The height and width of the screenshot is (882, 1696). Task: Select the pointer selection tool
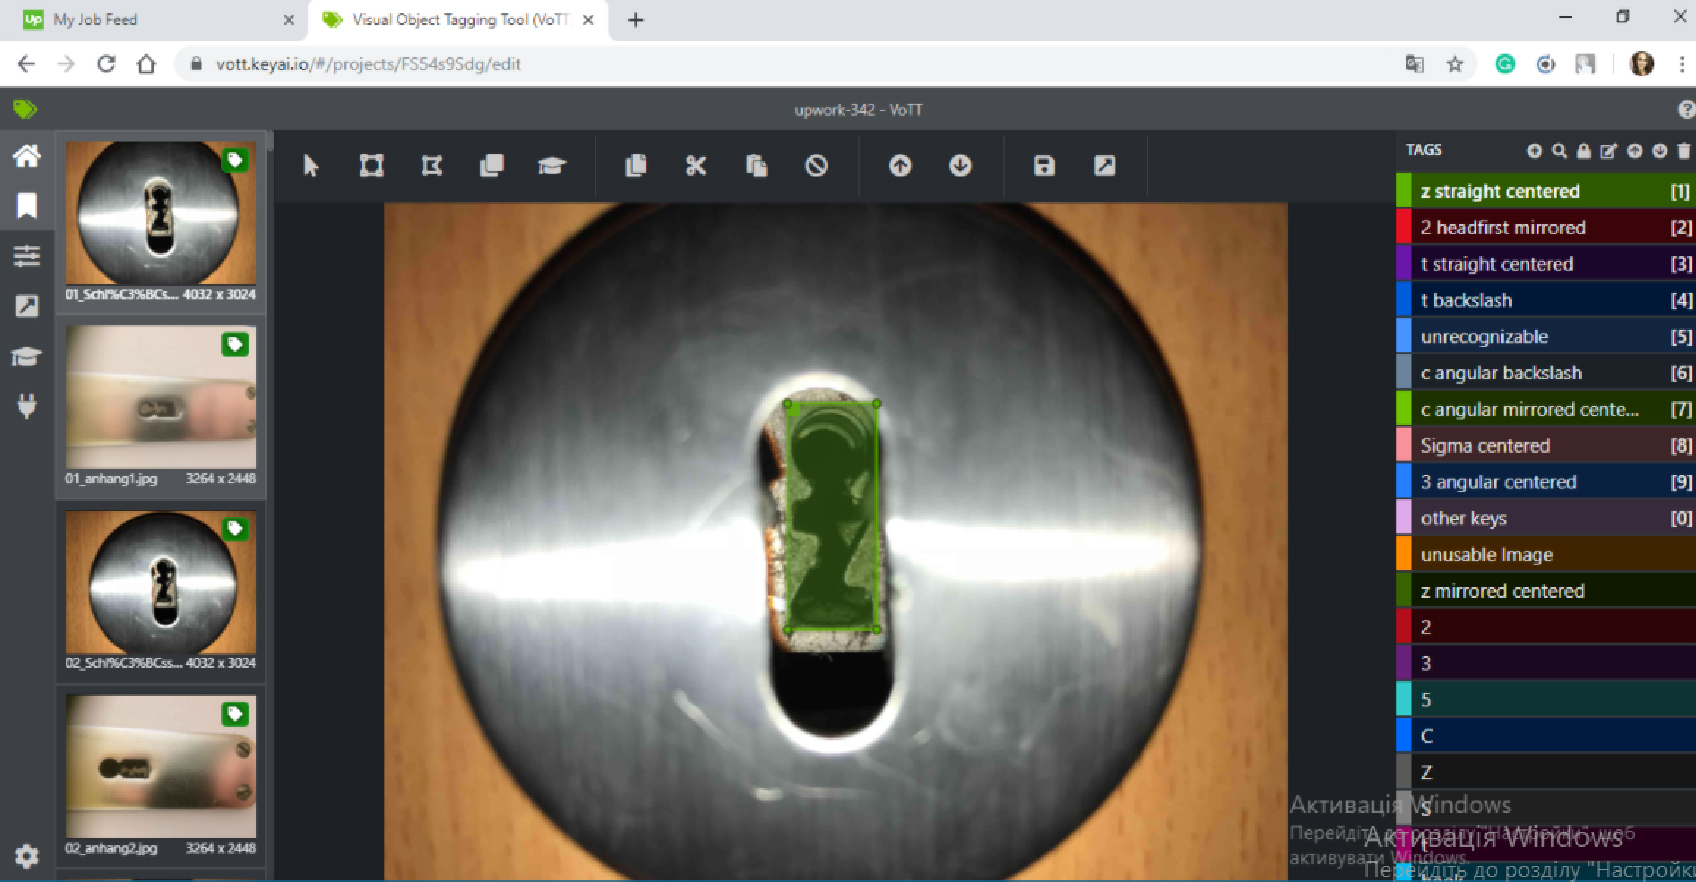311,166
